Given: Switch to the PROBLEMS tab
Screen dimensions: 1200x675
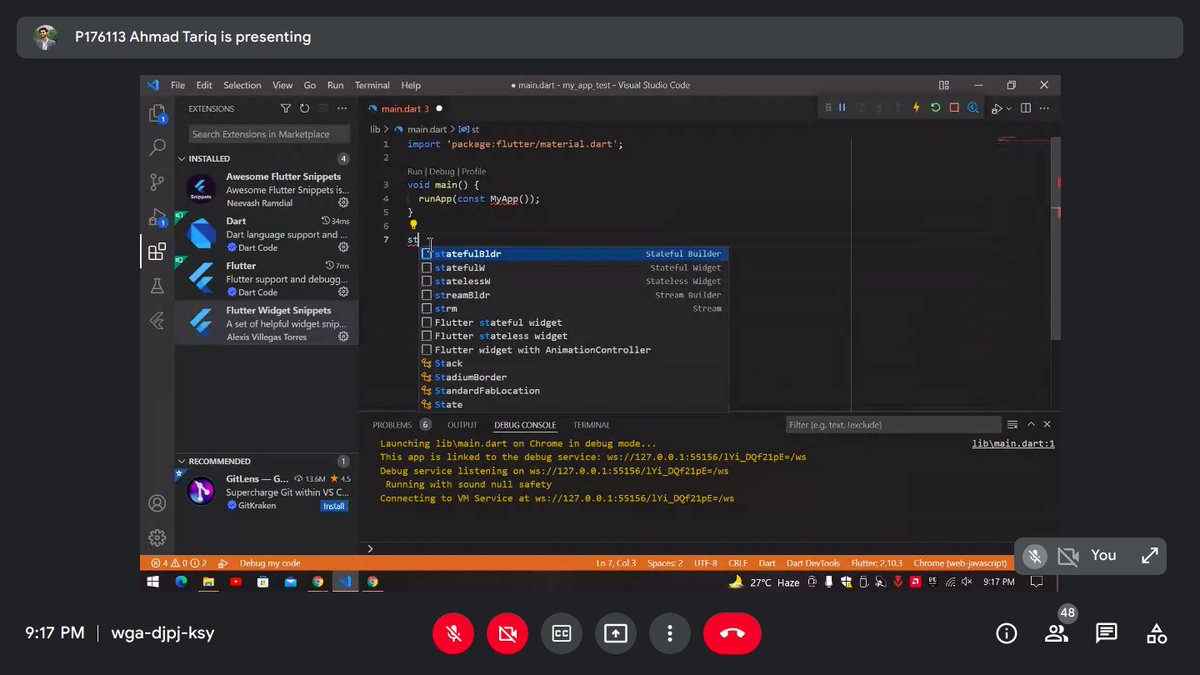Looking at the screenshot, I should click(392, 425).
